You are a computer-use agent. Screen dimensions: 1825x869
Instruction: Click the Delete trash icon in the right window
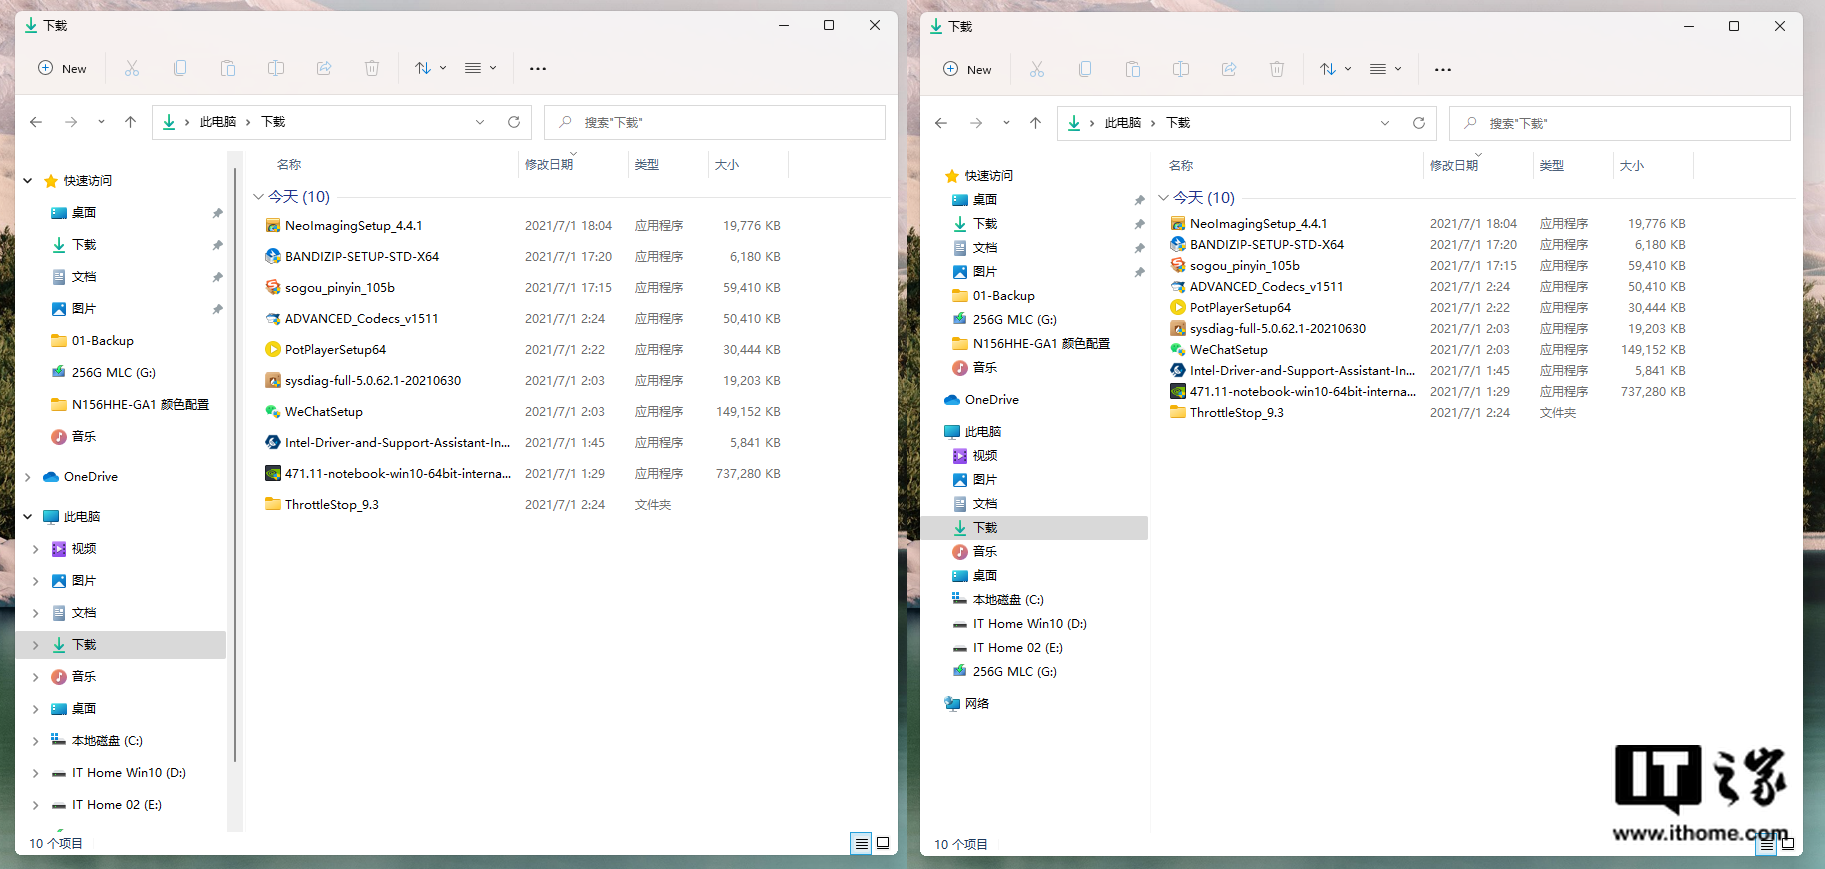(x=1277, y=69)
